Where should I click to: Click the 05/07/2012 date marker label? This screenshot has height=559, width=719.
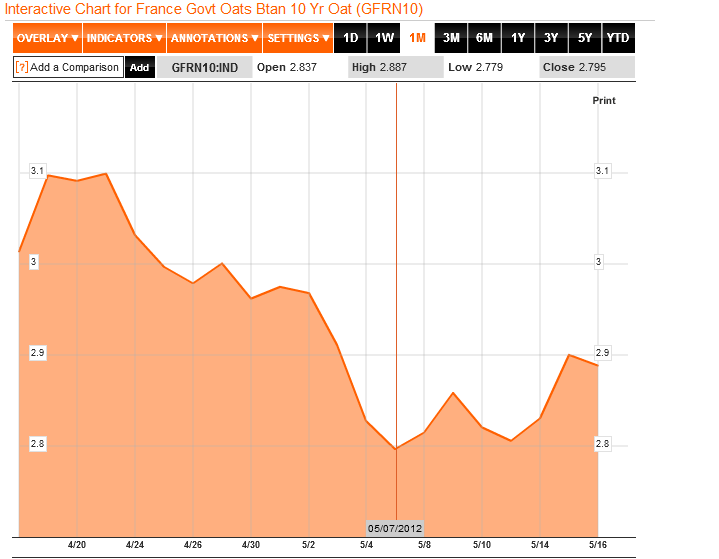pyautogui.click(x=396, y=528)
